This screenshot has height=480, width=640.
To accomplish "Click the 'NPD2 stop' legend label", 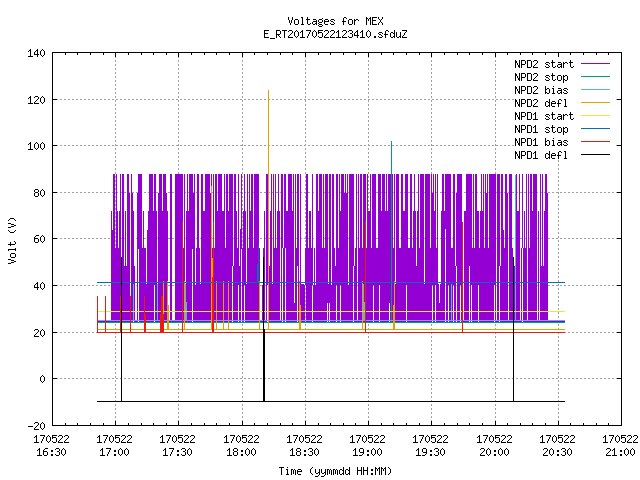I will pos(541,77).
